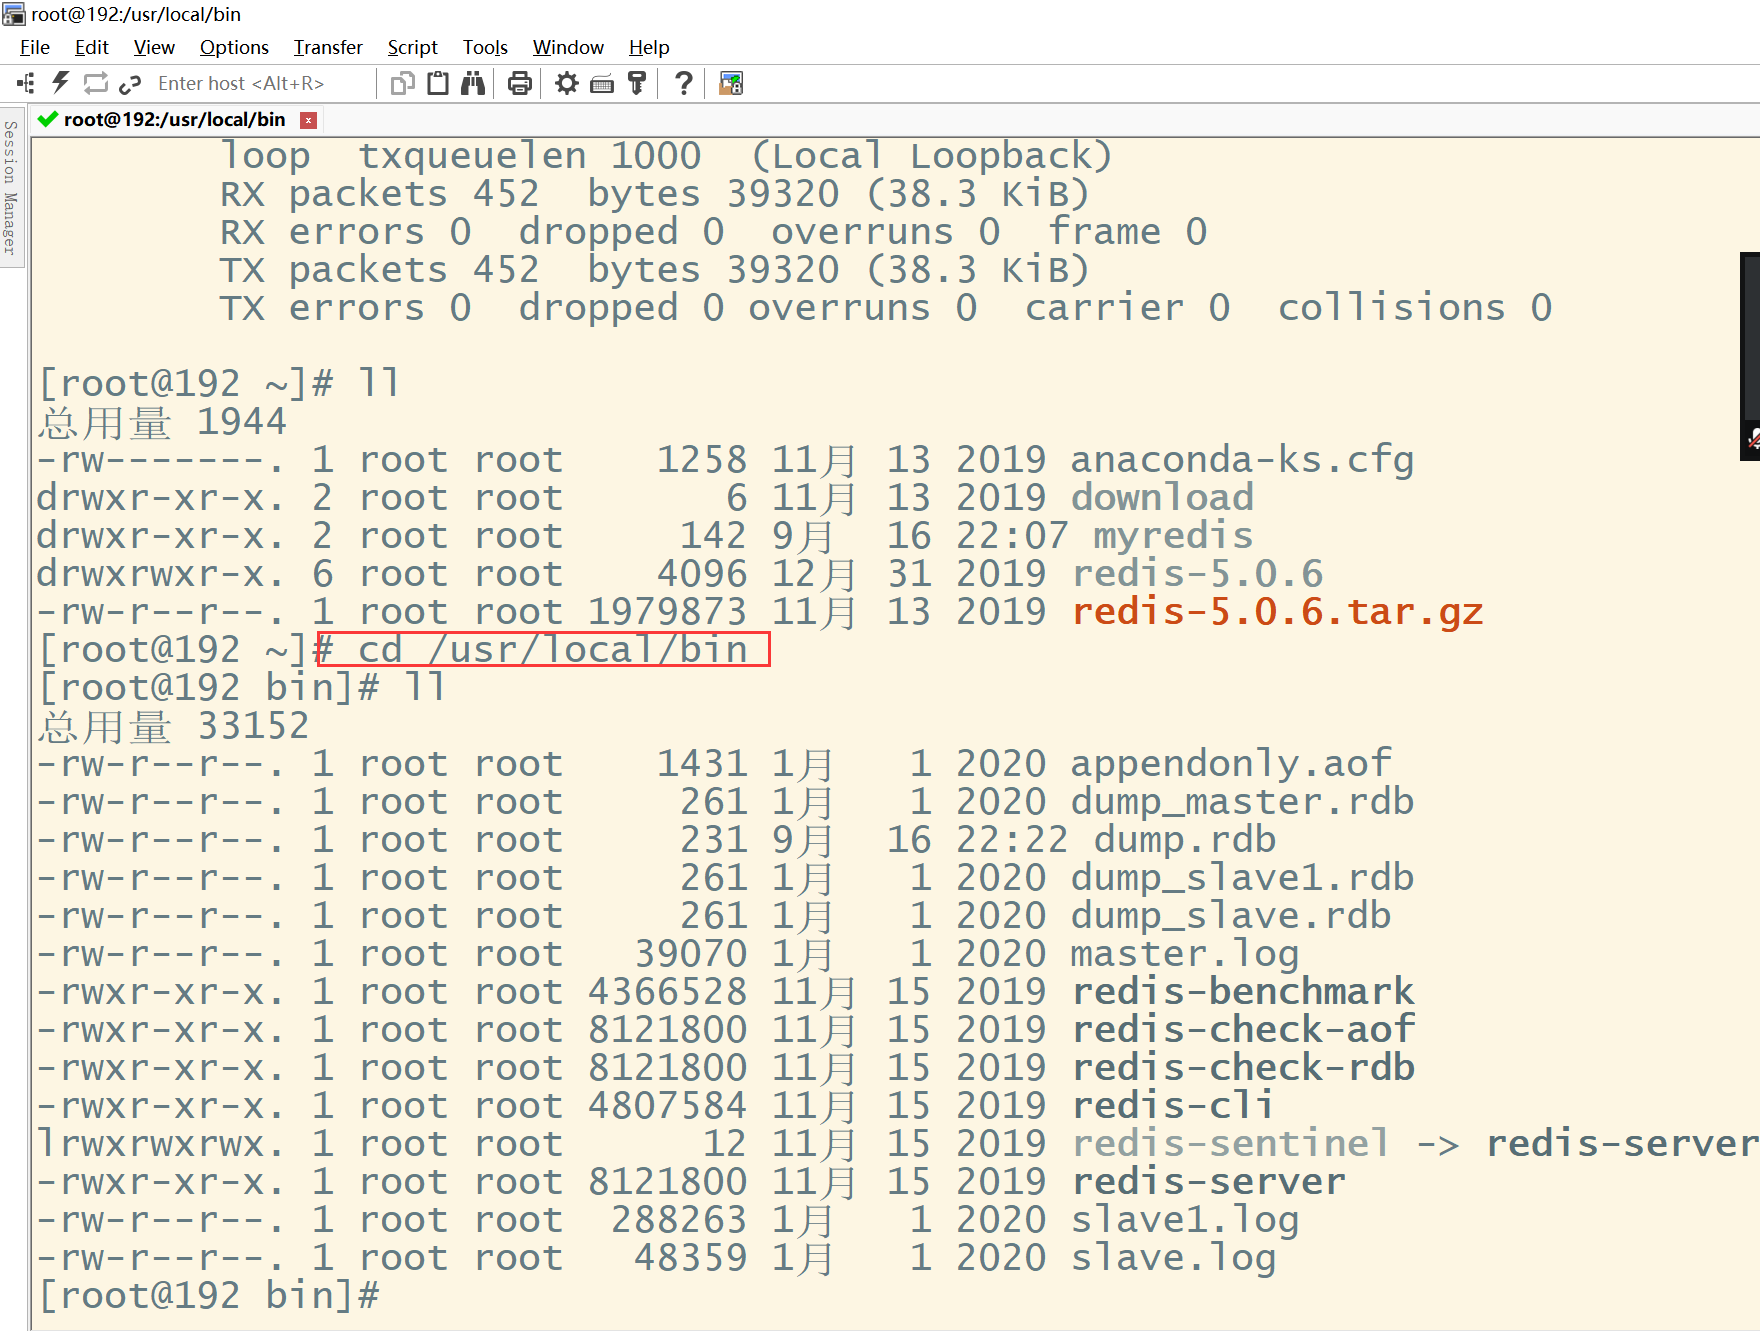
Task: Click the Connect in tab chain icon
Action: 130,83
